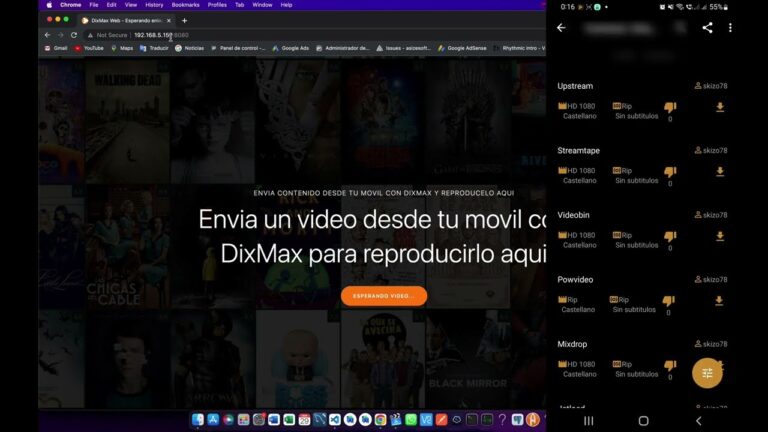Dislike the Streamtape link with thumbs-down
Image resolution: width=768 pixels, height=432 pixels.
(670, 172)
